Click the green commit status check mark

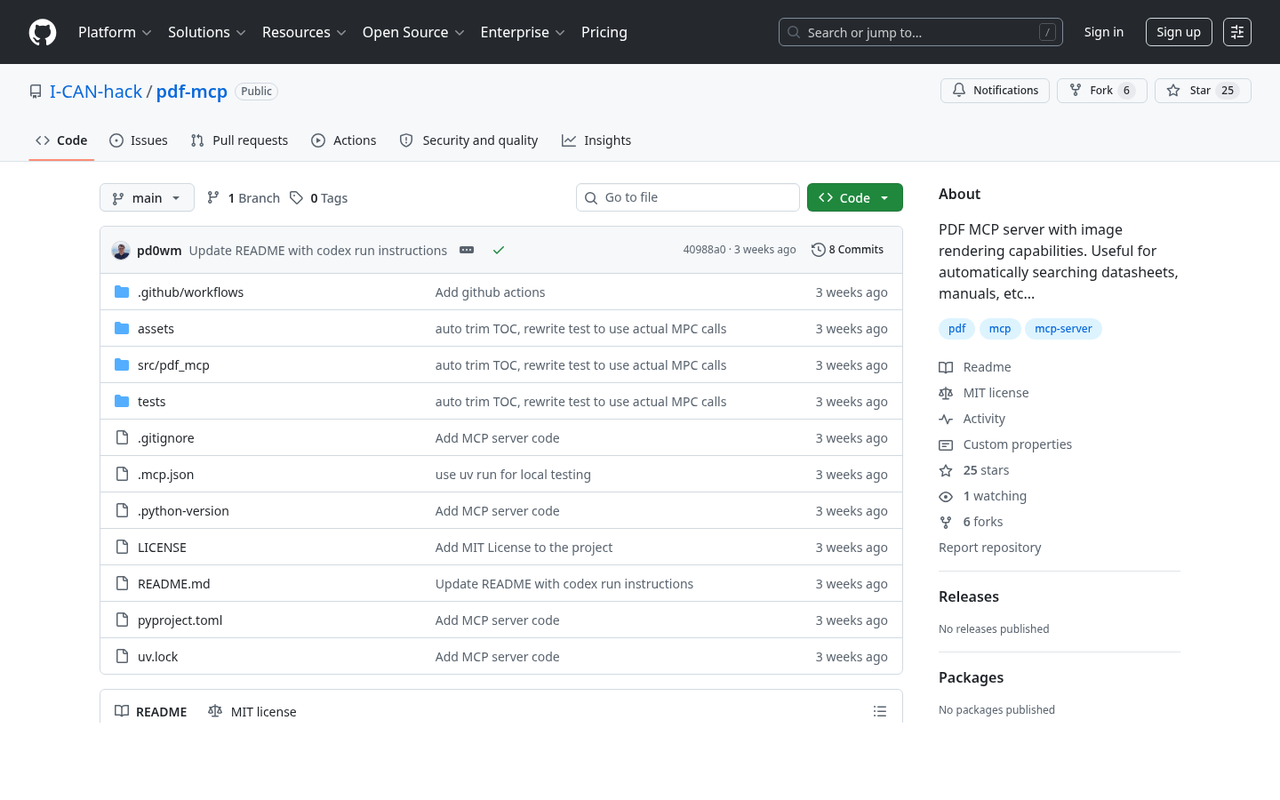pos(498,250)
